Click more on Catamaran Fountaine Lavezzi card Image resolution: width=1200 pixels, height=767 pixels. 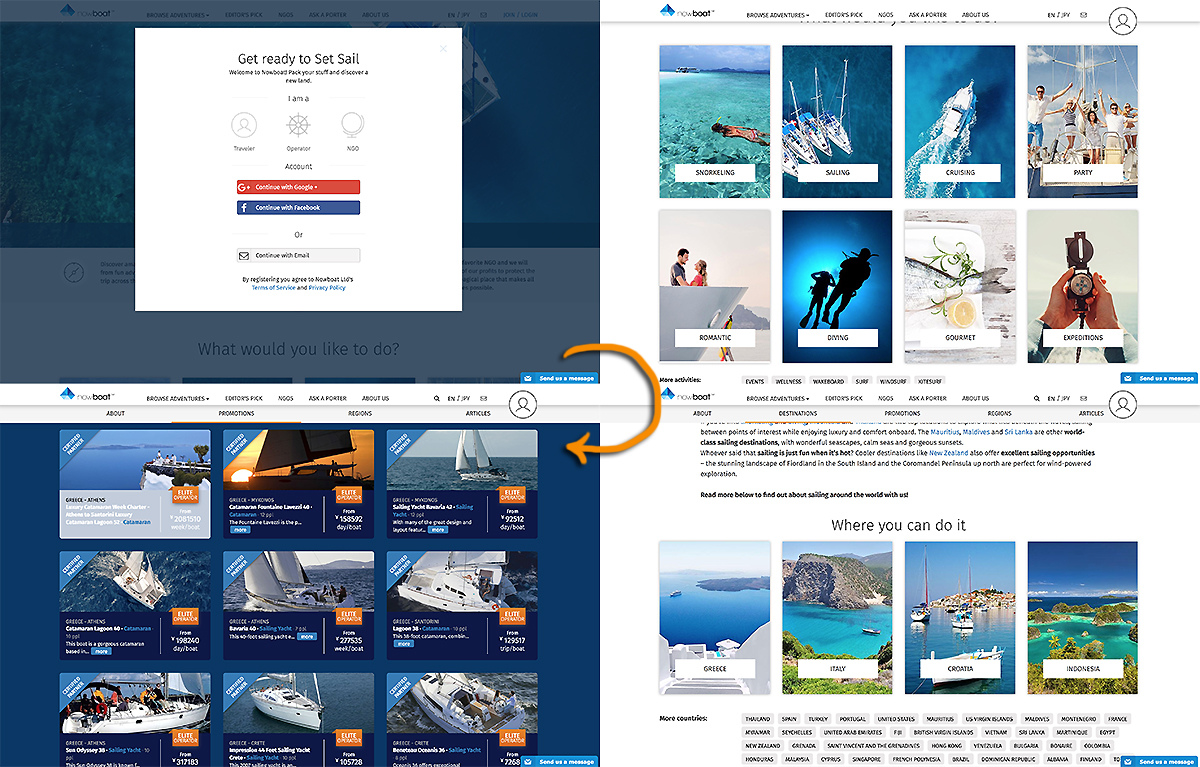[x=240, y=530]
